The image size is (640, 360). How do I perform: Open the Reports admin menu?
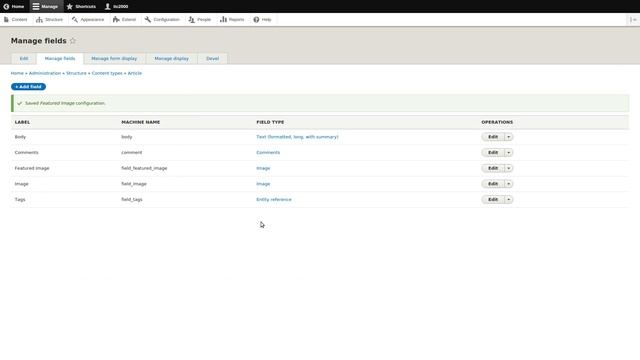click(232, 20)
